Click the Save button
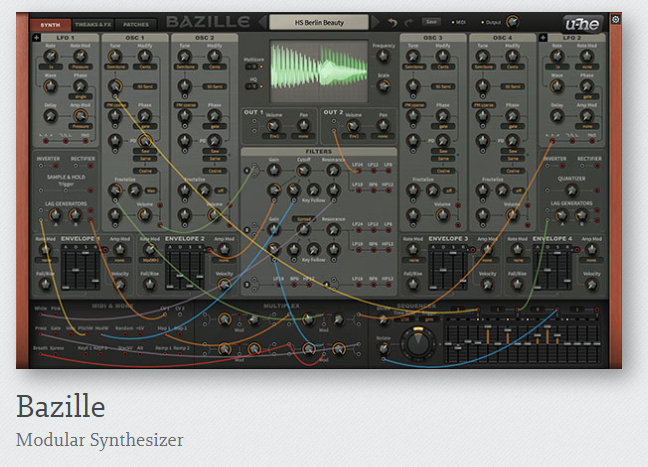This screenshot has width=648, height=467. click(x=431, y=21)
